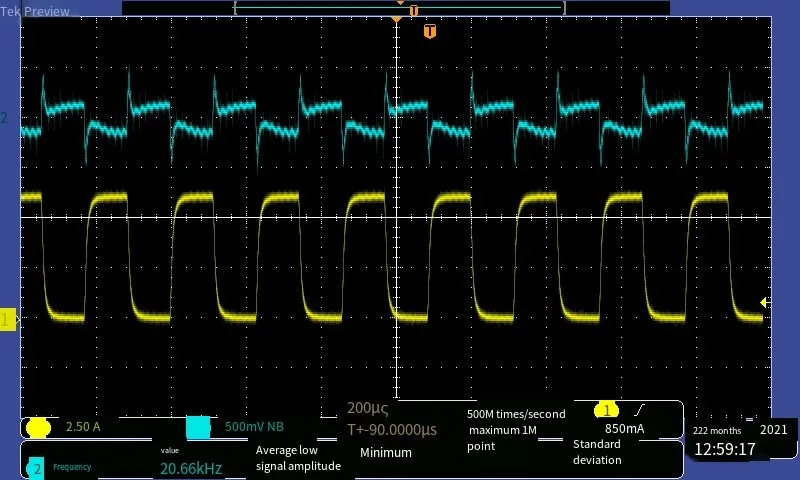Click the measurement channel 2 badge

37,469
